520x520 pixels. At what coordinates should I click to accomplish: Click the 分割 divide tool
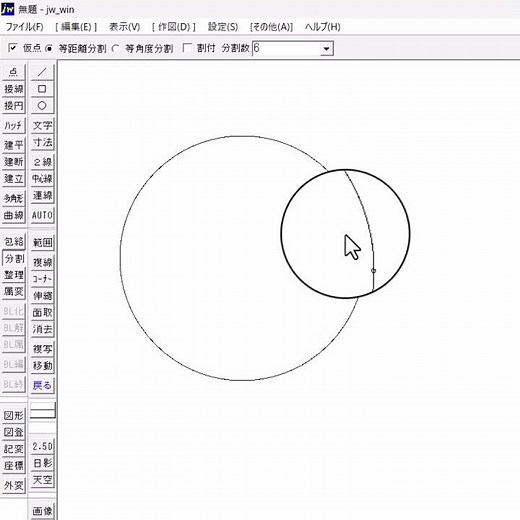[14, 258]
